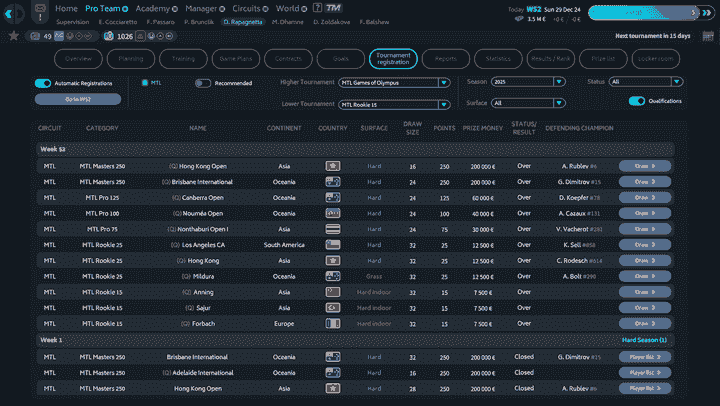Click the Australia flag for Brisbane International qualifier
720x406 pixels.
click(333, 182)
